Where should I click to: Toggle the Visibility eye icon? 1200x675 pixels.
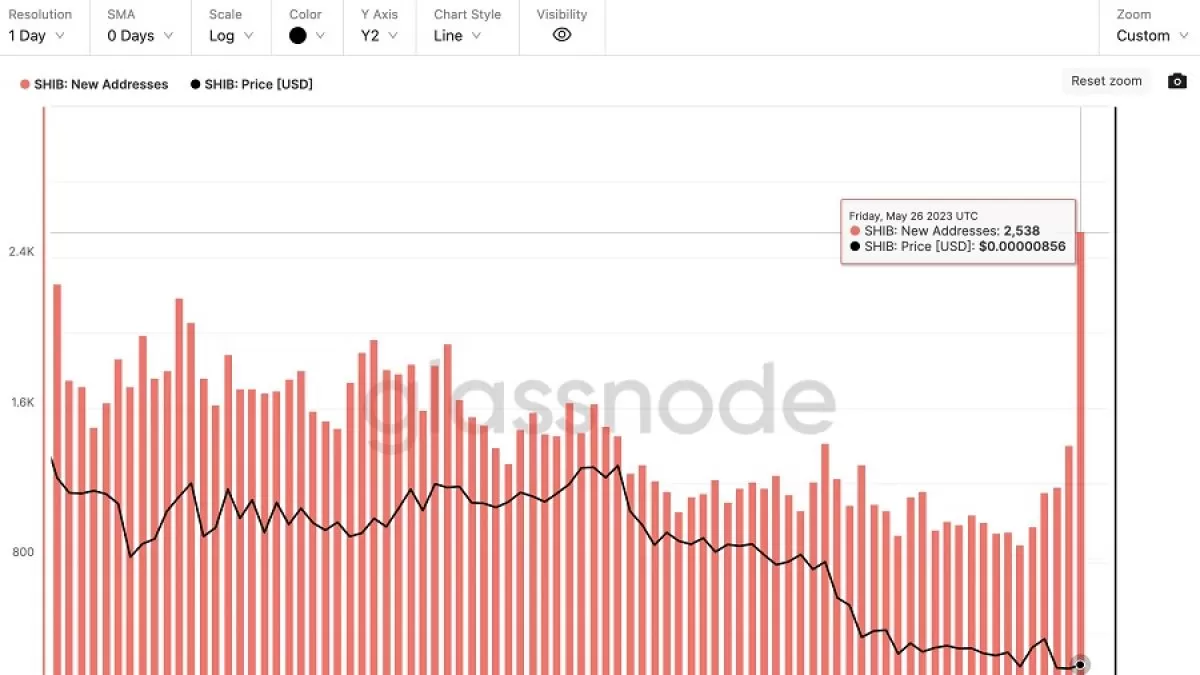tap(562, 35)
